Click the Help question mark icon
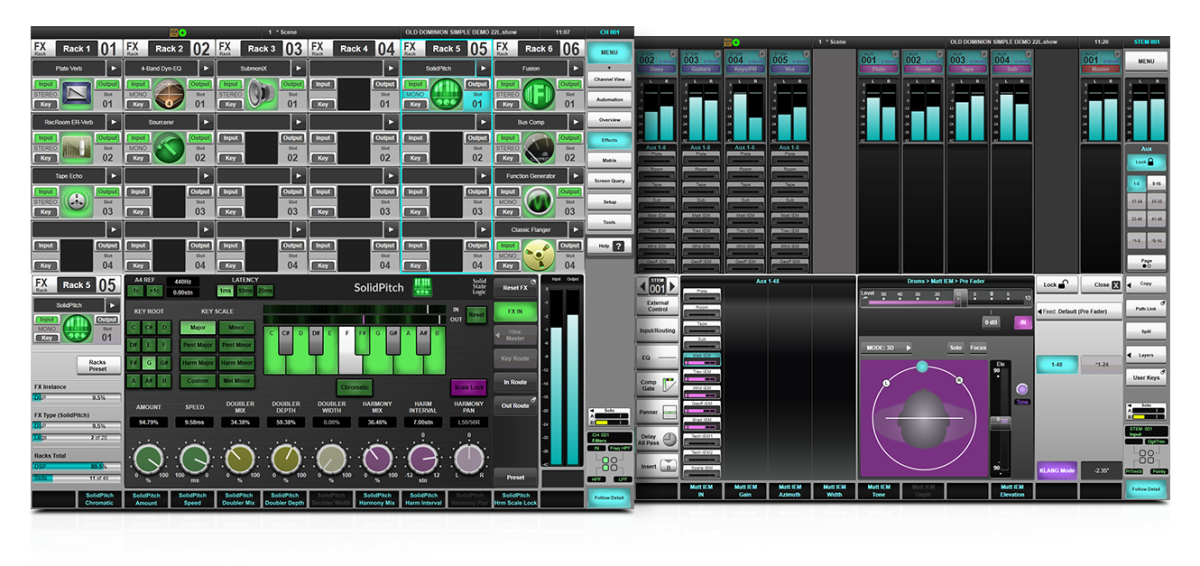The width and height of the screenshot is (1200, 566). [x=617, y=245]
